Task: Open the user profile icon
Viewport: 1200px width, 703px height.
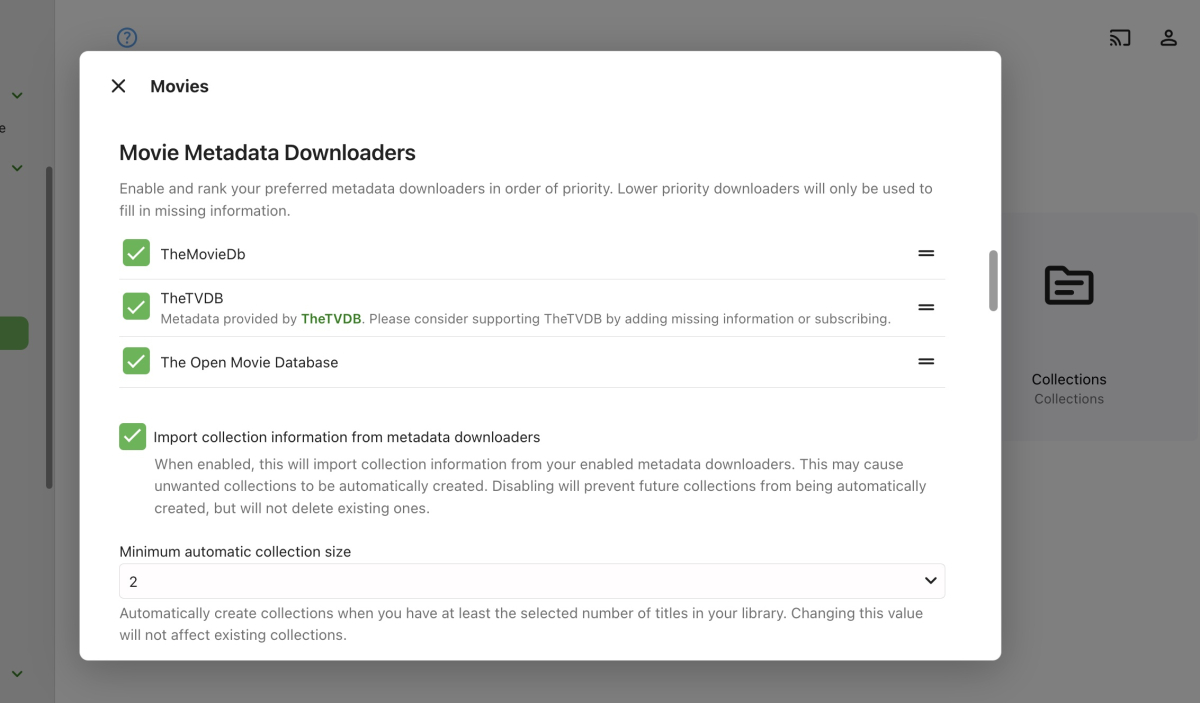Action: [1168, 38]
